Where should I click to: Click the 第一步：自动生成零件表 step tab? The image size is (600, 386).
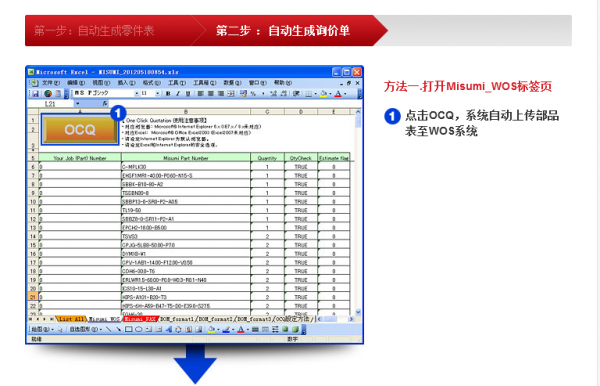point(94,31)
